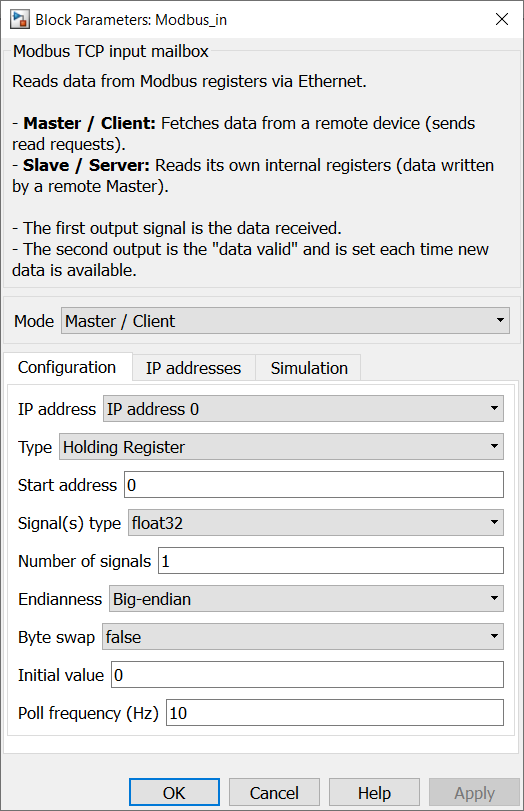The width and height of the screenshot is (524, 811).
Task: Click the OK button
Action: pos(174,792)
